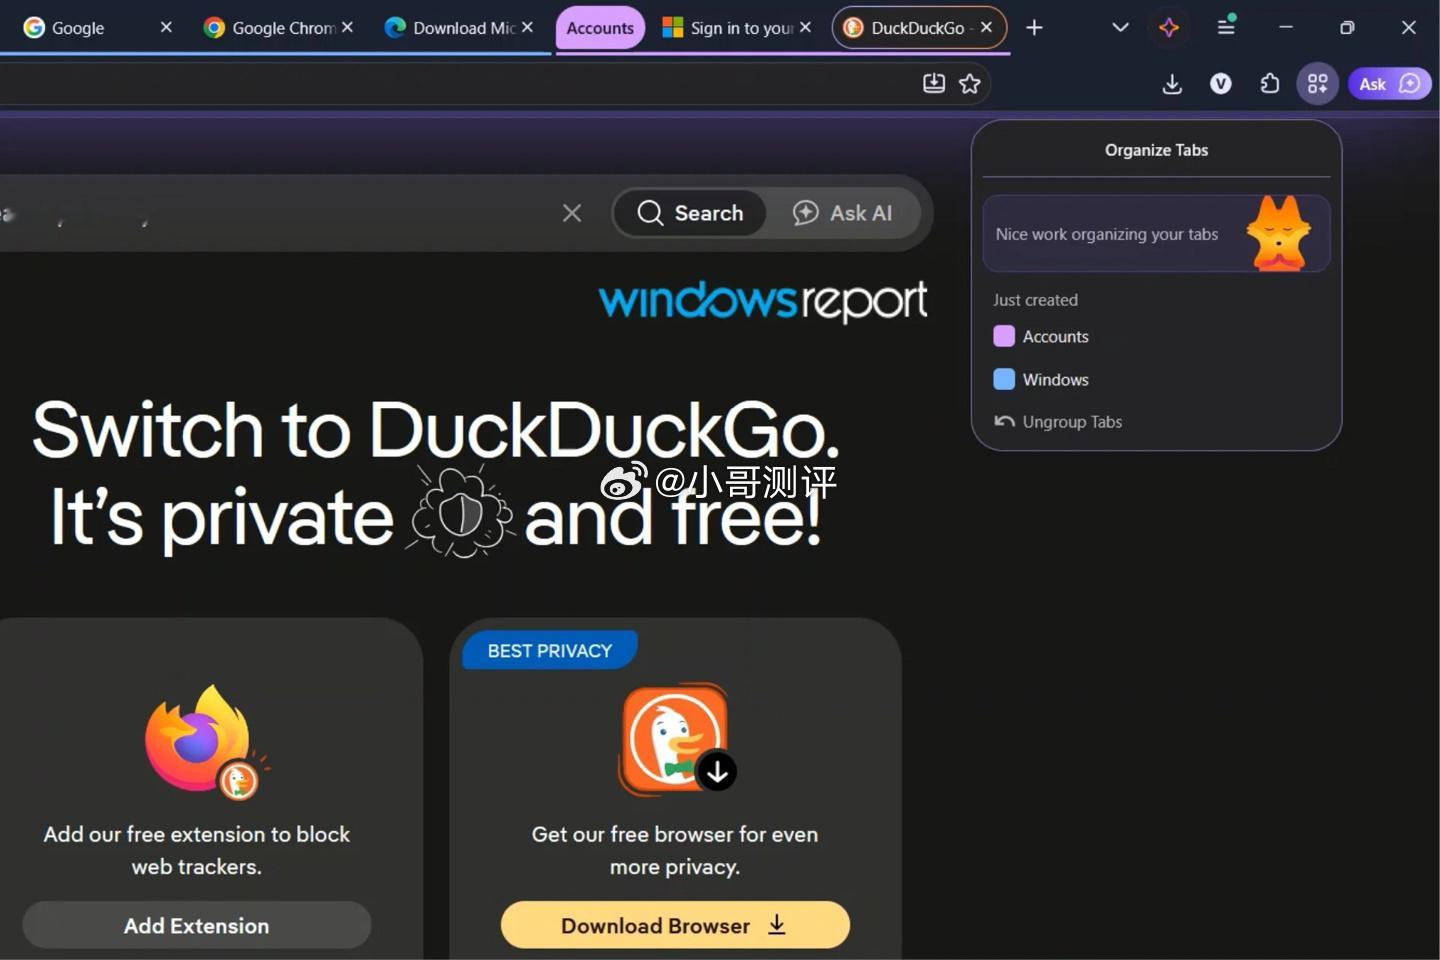Open the Download Microsoft Edge tab
Screen dimensions: 1440x960
click(x=459, y=28)
